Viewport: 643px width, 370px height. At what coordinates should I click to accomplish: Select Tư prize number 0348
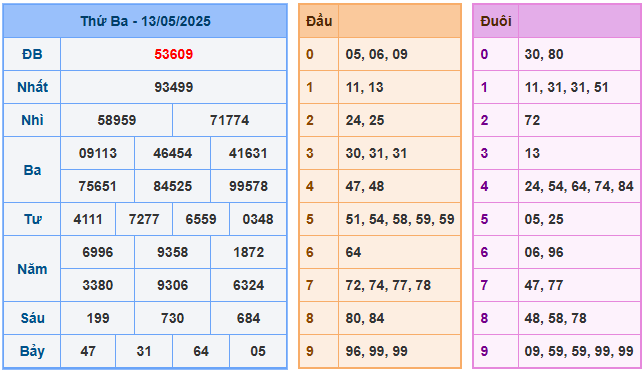(x=258, y=219)
